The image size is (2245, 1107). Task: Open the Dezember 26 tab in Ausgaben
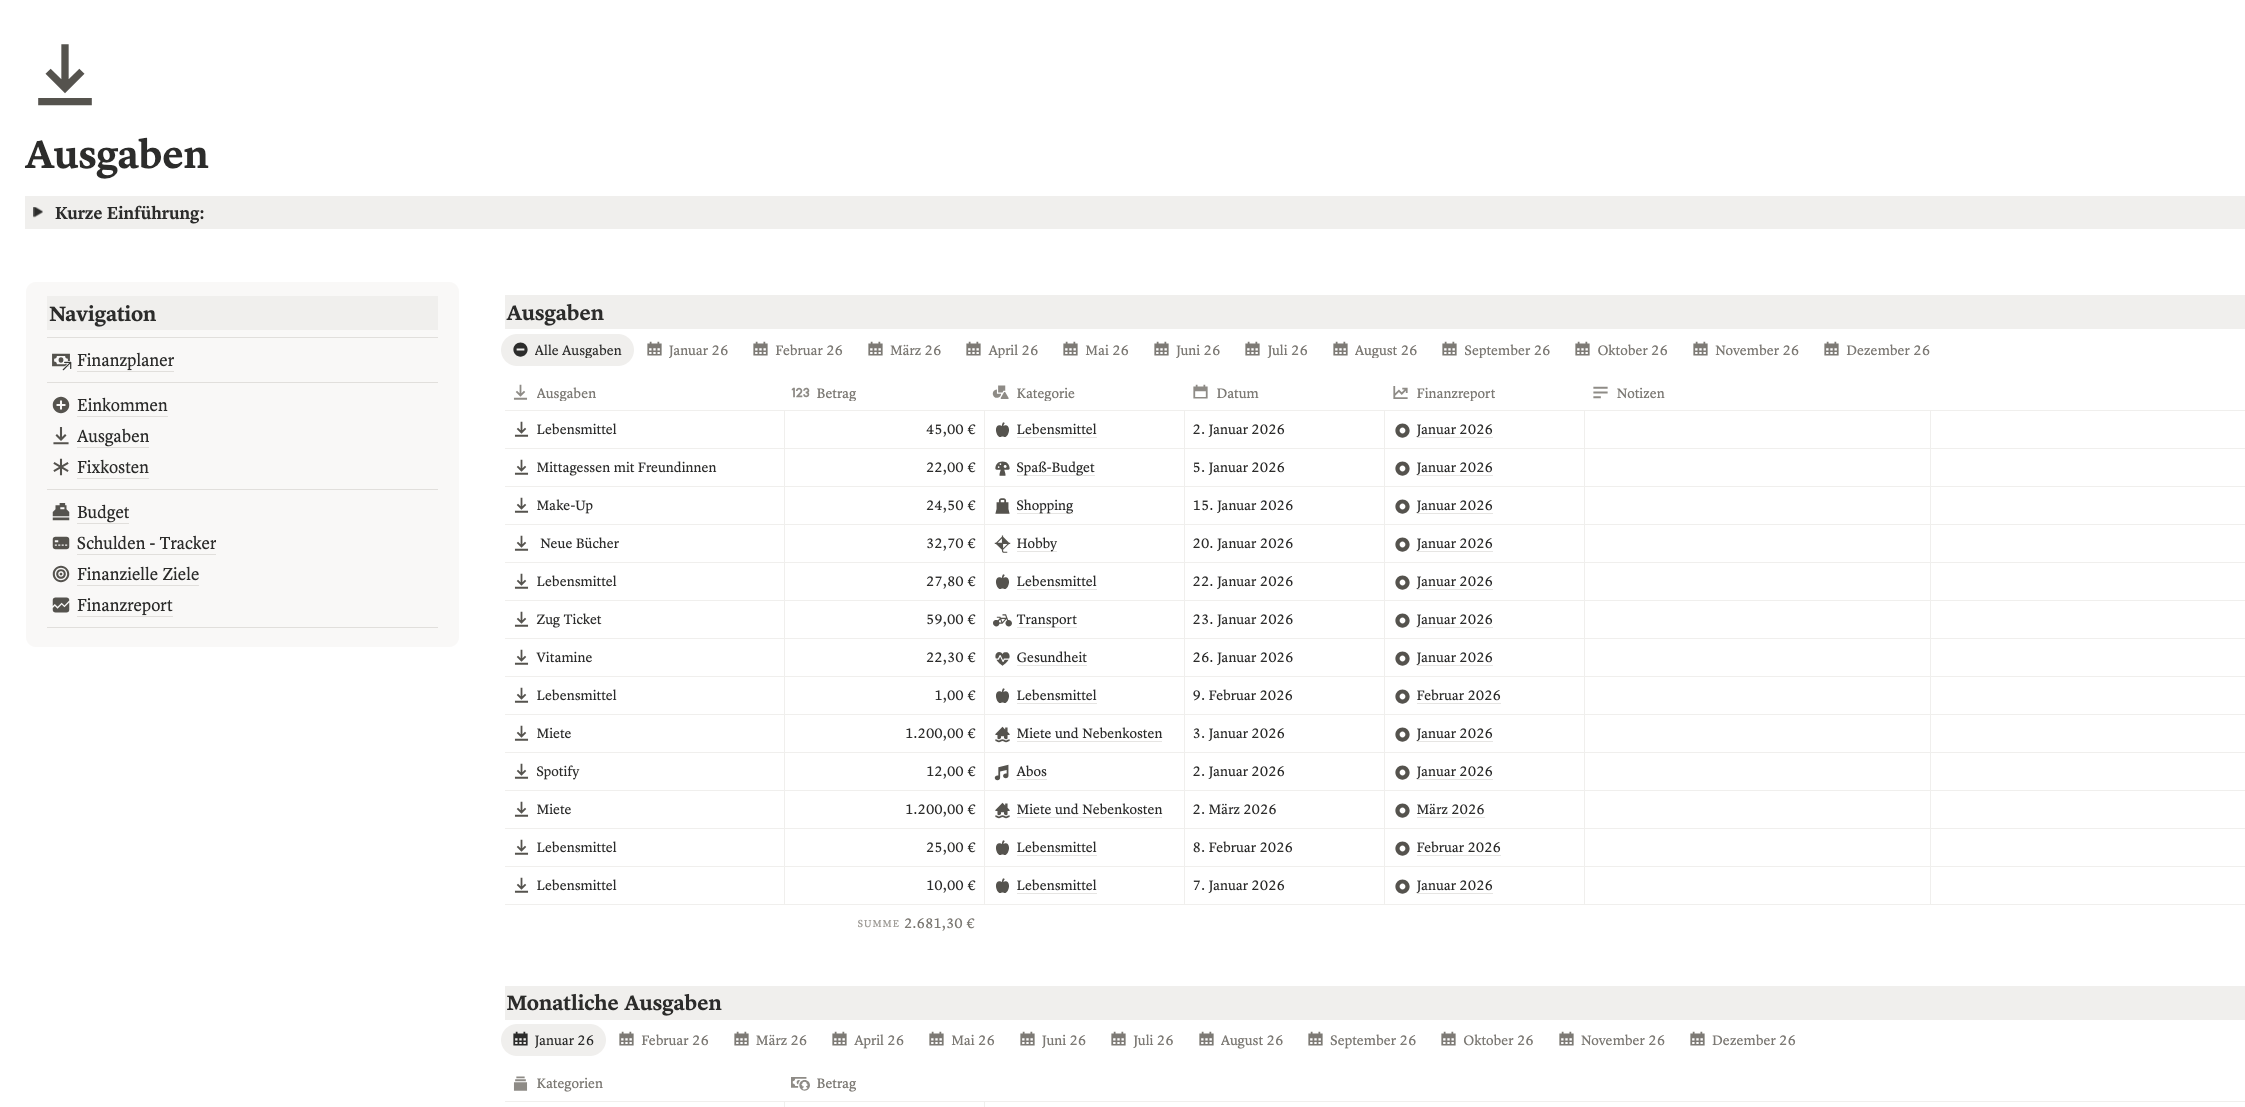click(1876, 350)
